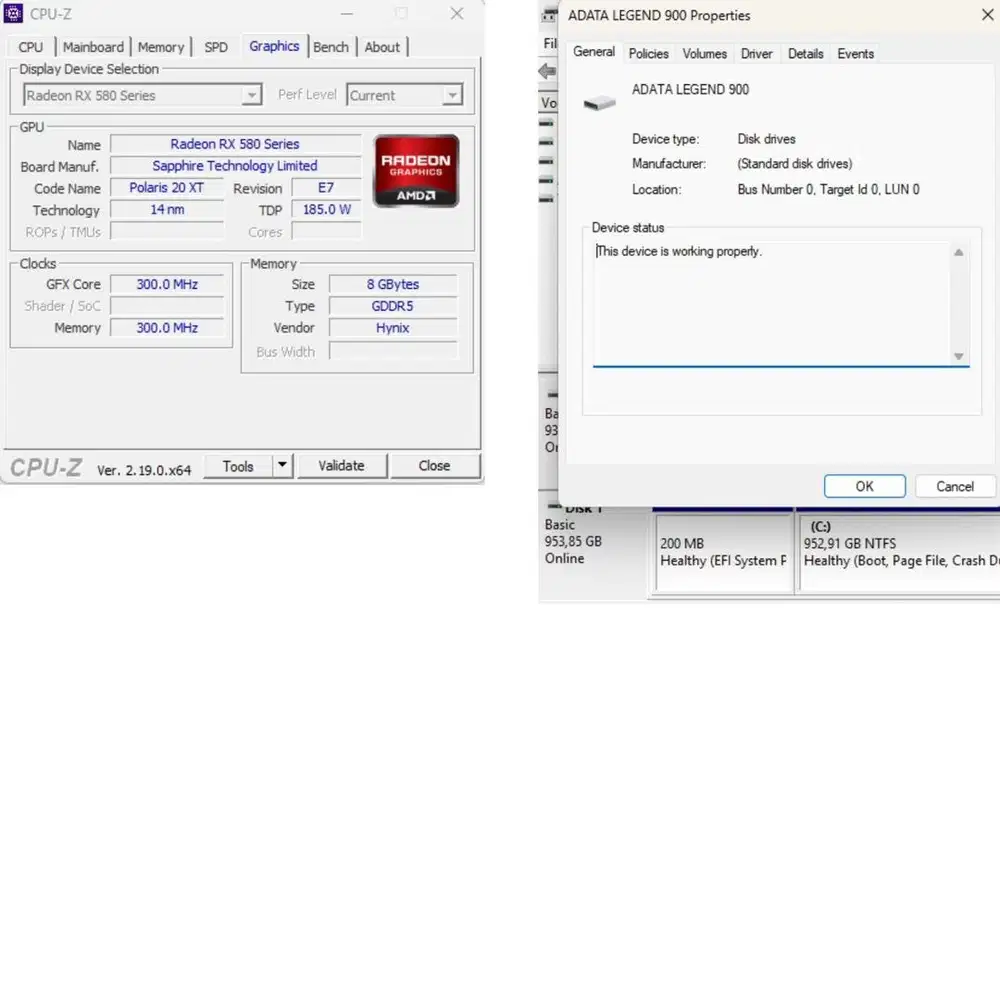Click the CPU-Z logo at the bottom left

click(x=45, y=468)
